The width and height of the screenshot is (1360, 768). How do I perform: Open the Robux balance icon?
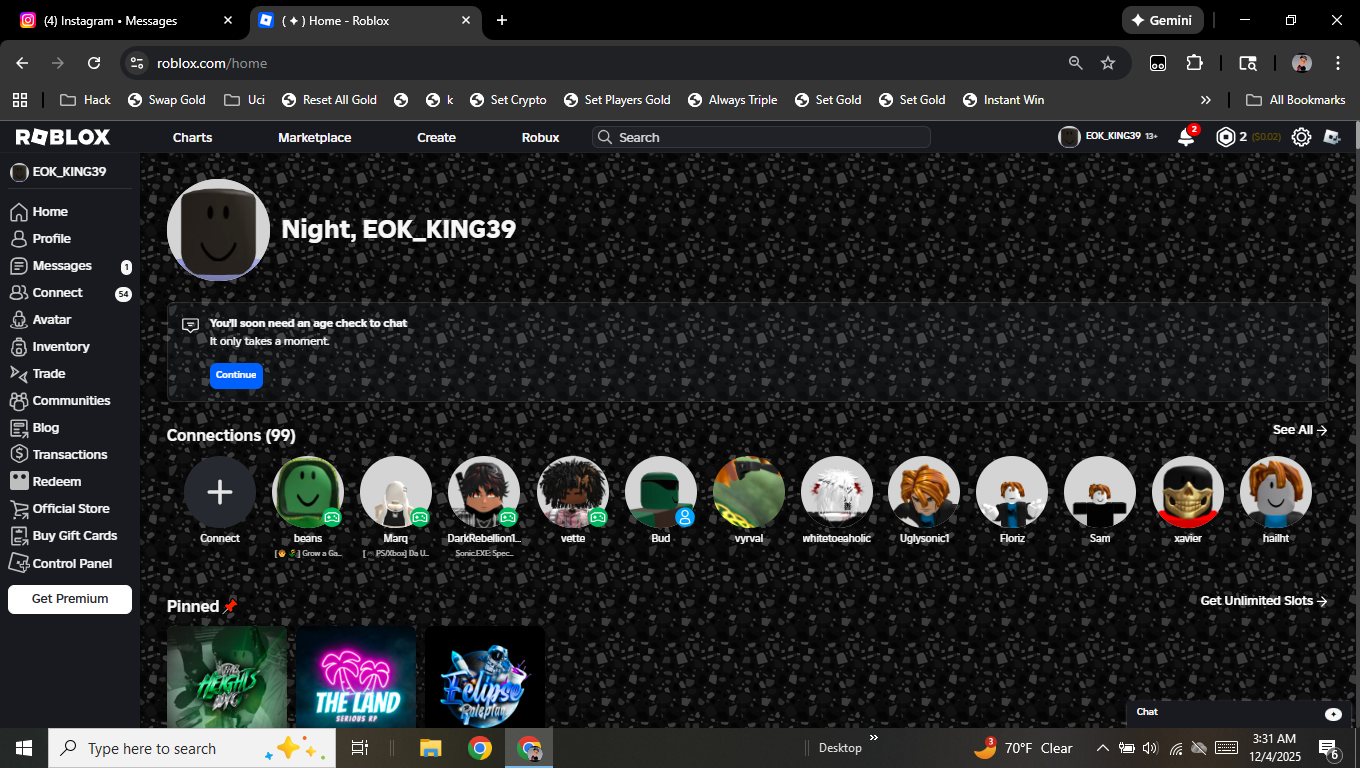(x=1226, y=137)
